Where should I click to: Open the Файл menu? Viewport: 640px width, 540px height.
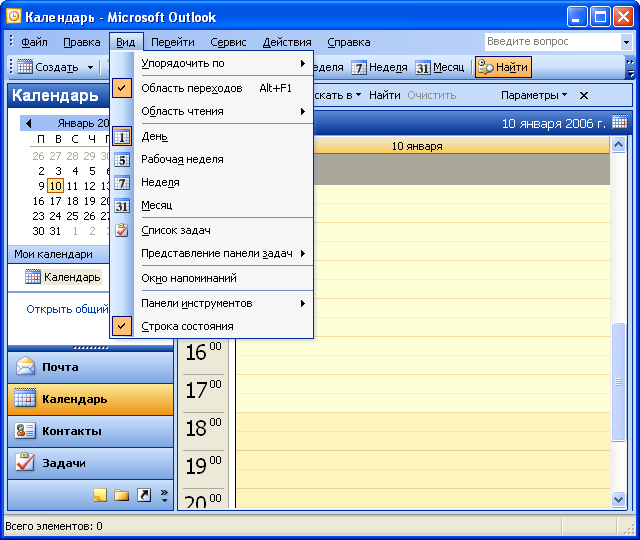click(34, 42)
